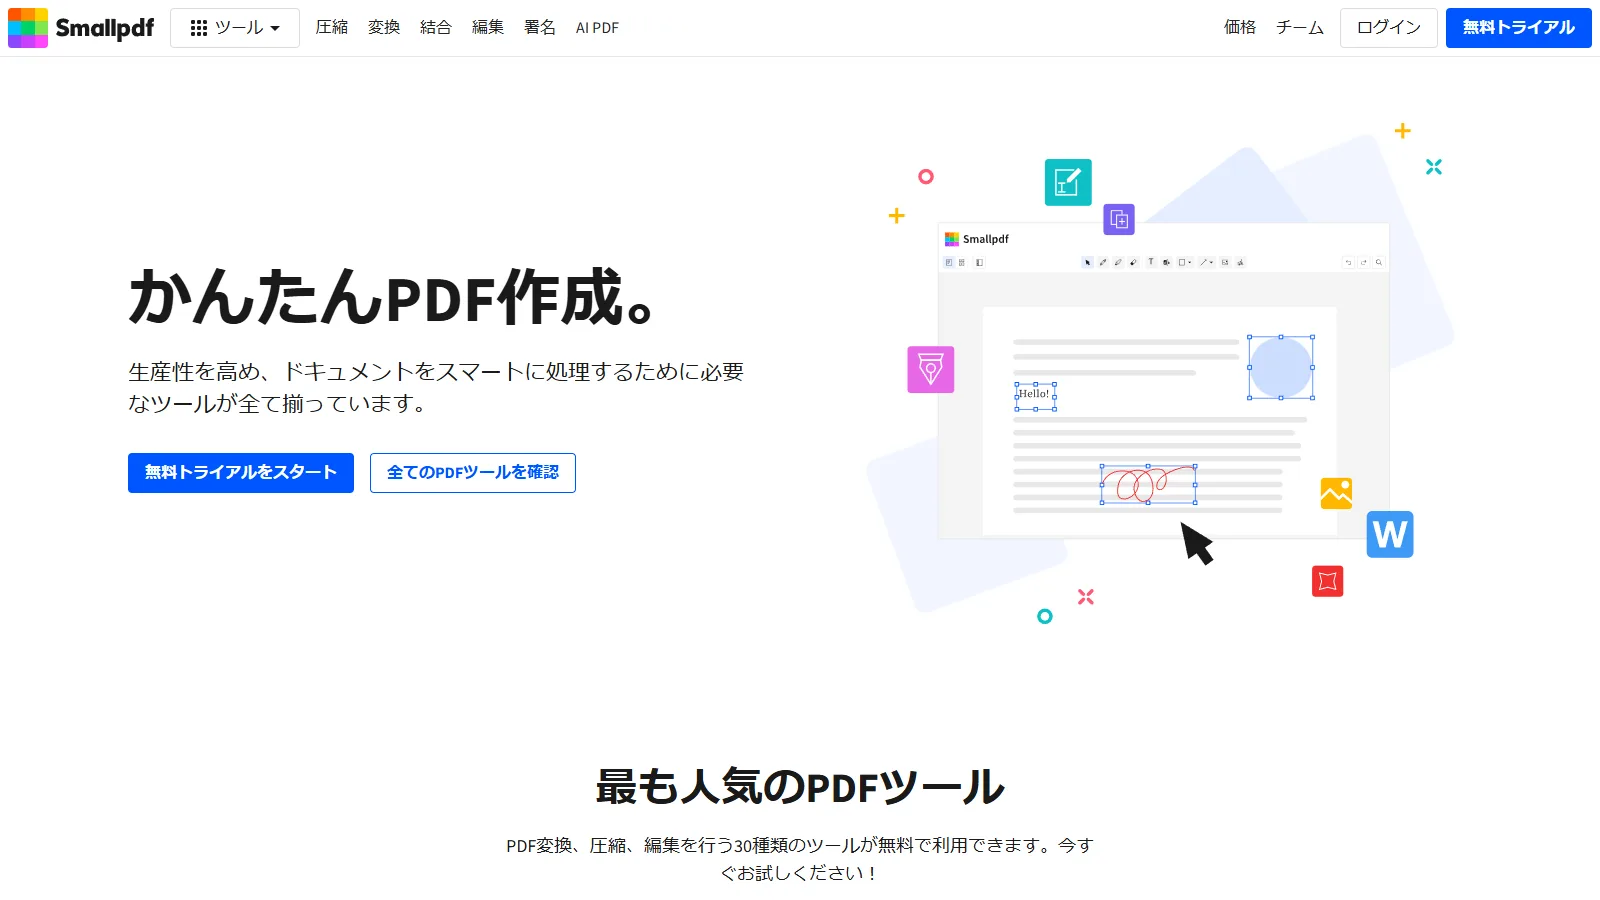Click the Smallpdf mini logo in illustration
The height and width of the screenshot is (900, 1600).
pos(977,239)
